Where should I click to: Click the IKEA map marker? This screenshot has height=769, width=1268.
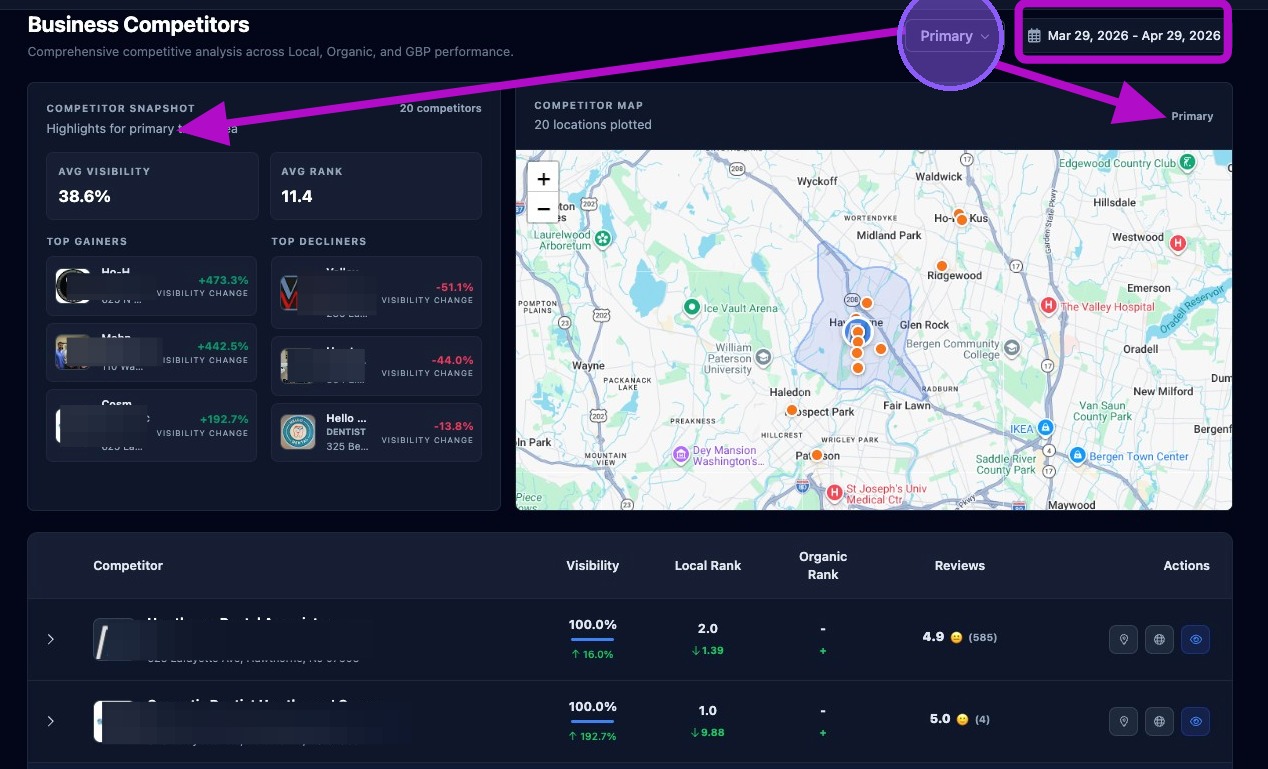(1046, 427)
